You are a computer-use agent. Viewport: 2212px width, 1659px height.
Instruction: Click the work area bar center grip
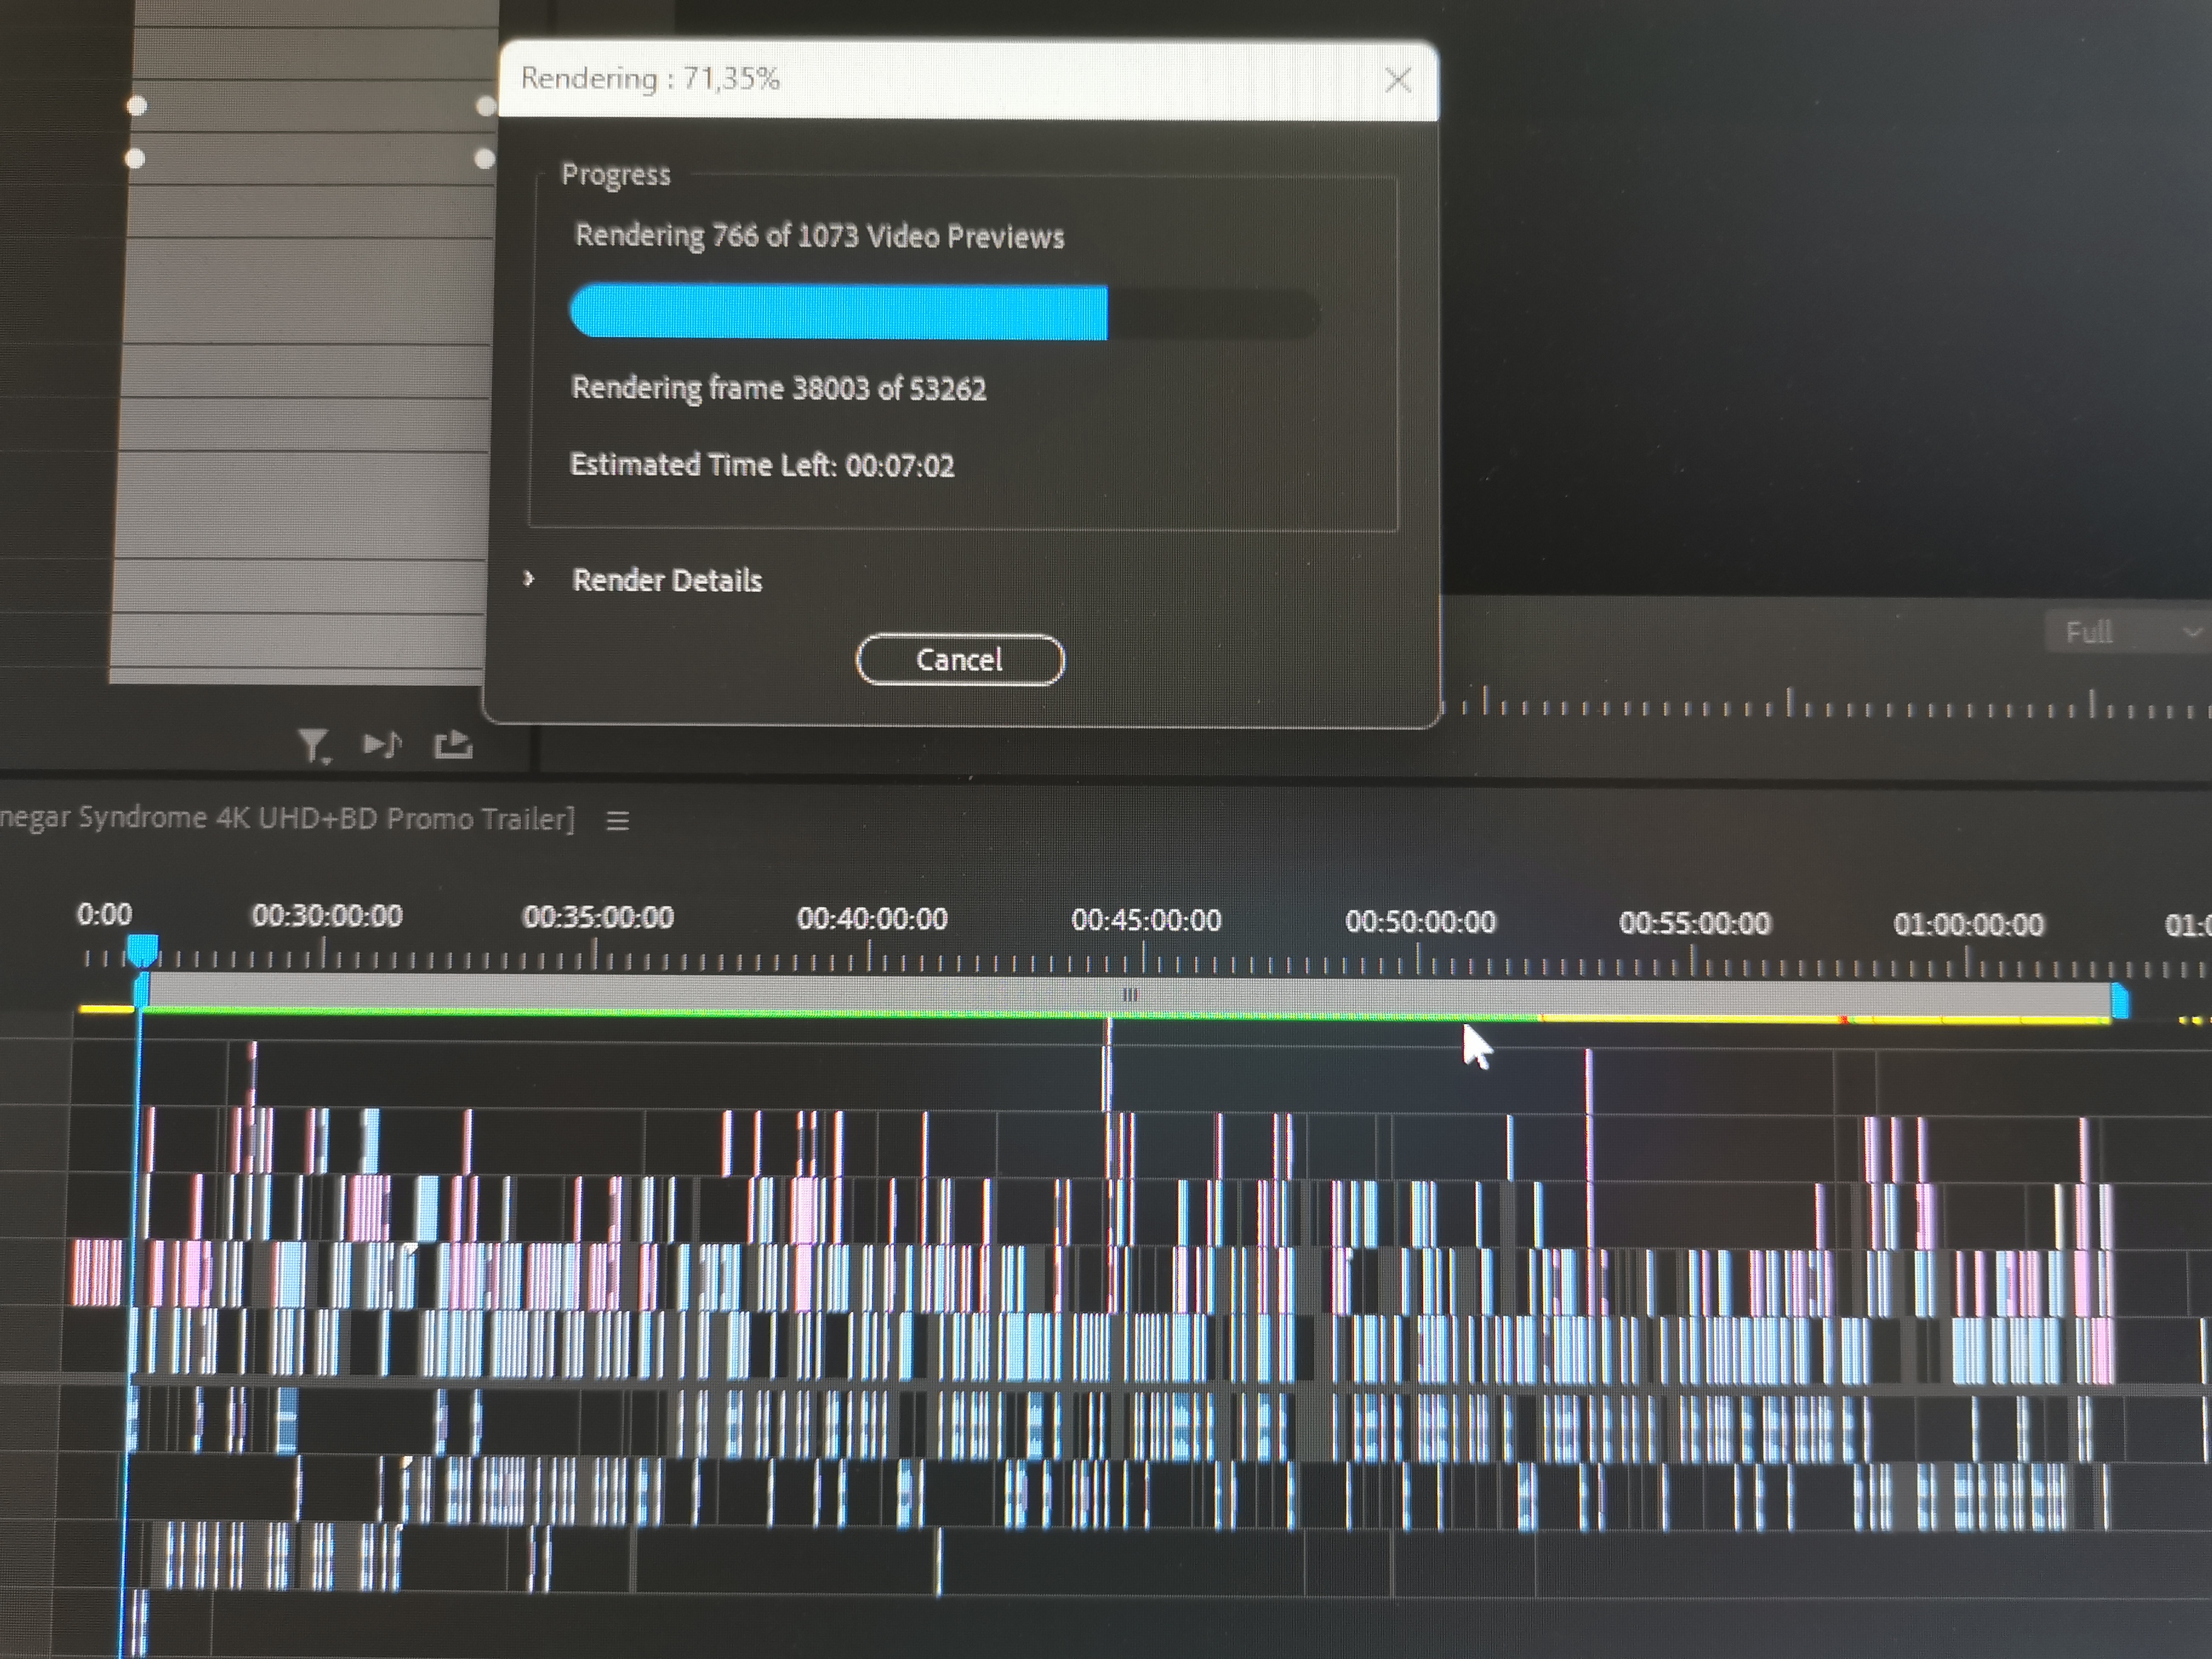click(x=1130, y=994)
